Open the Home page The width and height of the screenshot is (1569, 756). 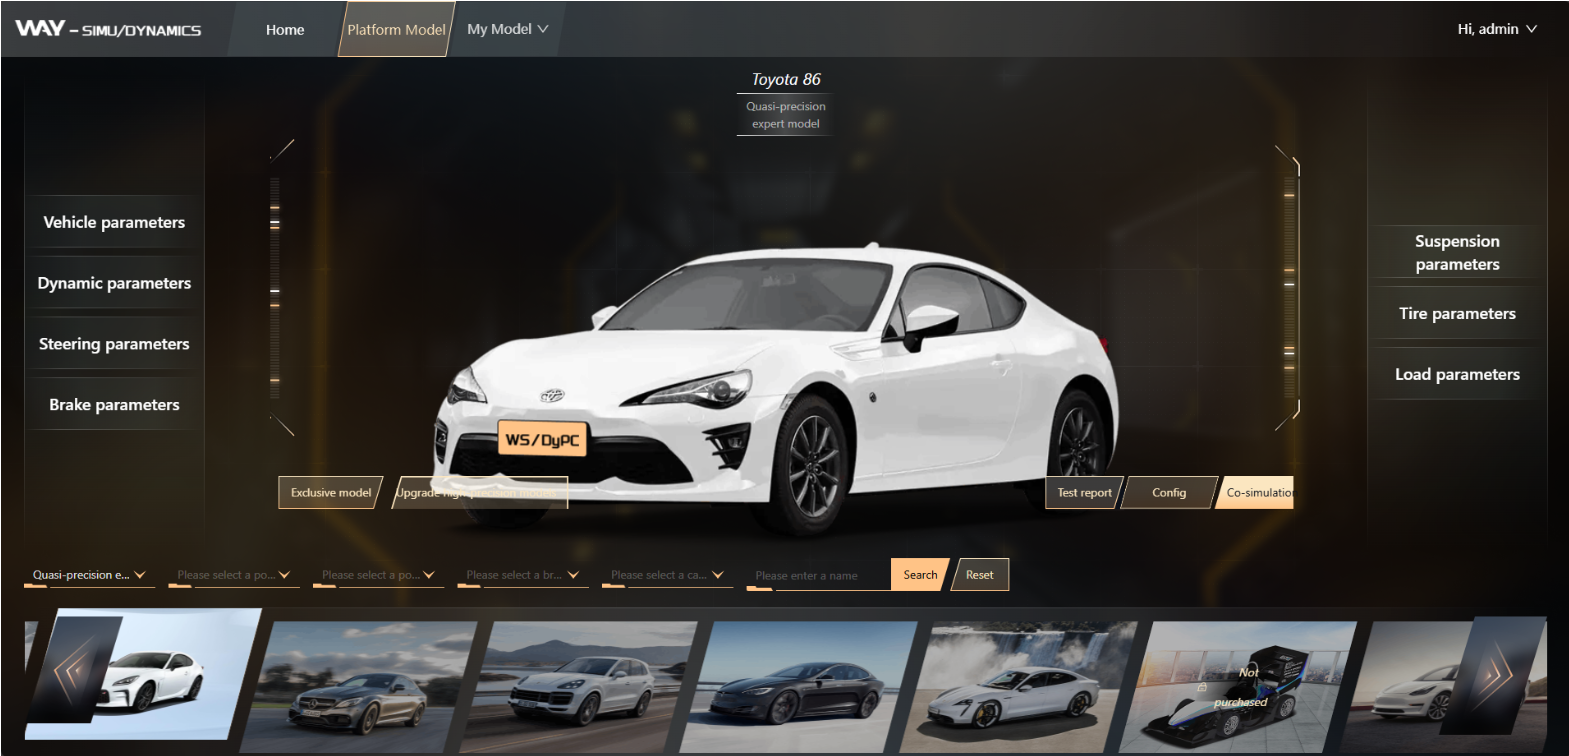[285, 30]
